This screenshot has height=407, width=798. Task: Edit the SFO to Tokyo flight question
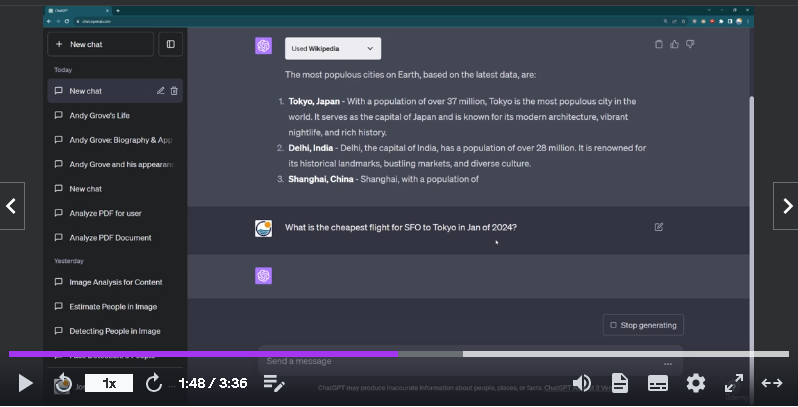tap(659, 227)
